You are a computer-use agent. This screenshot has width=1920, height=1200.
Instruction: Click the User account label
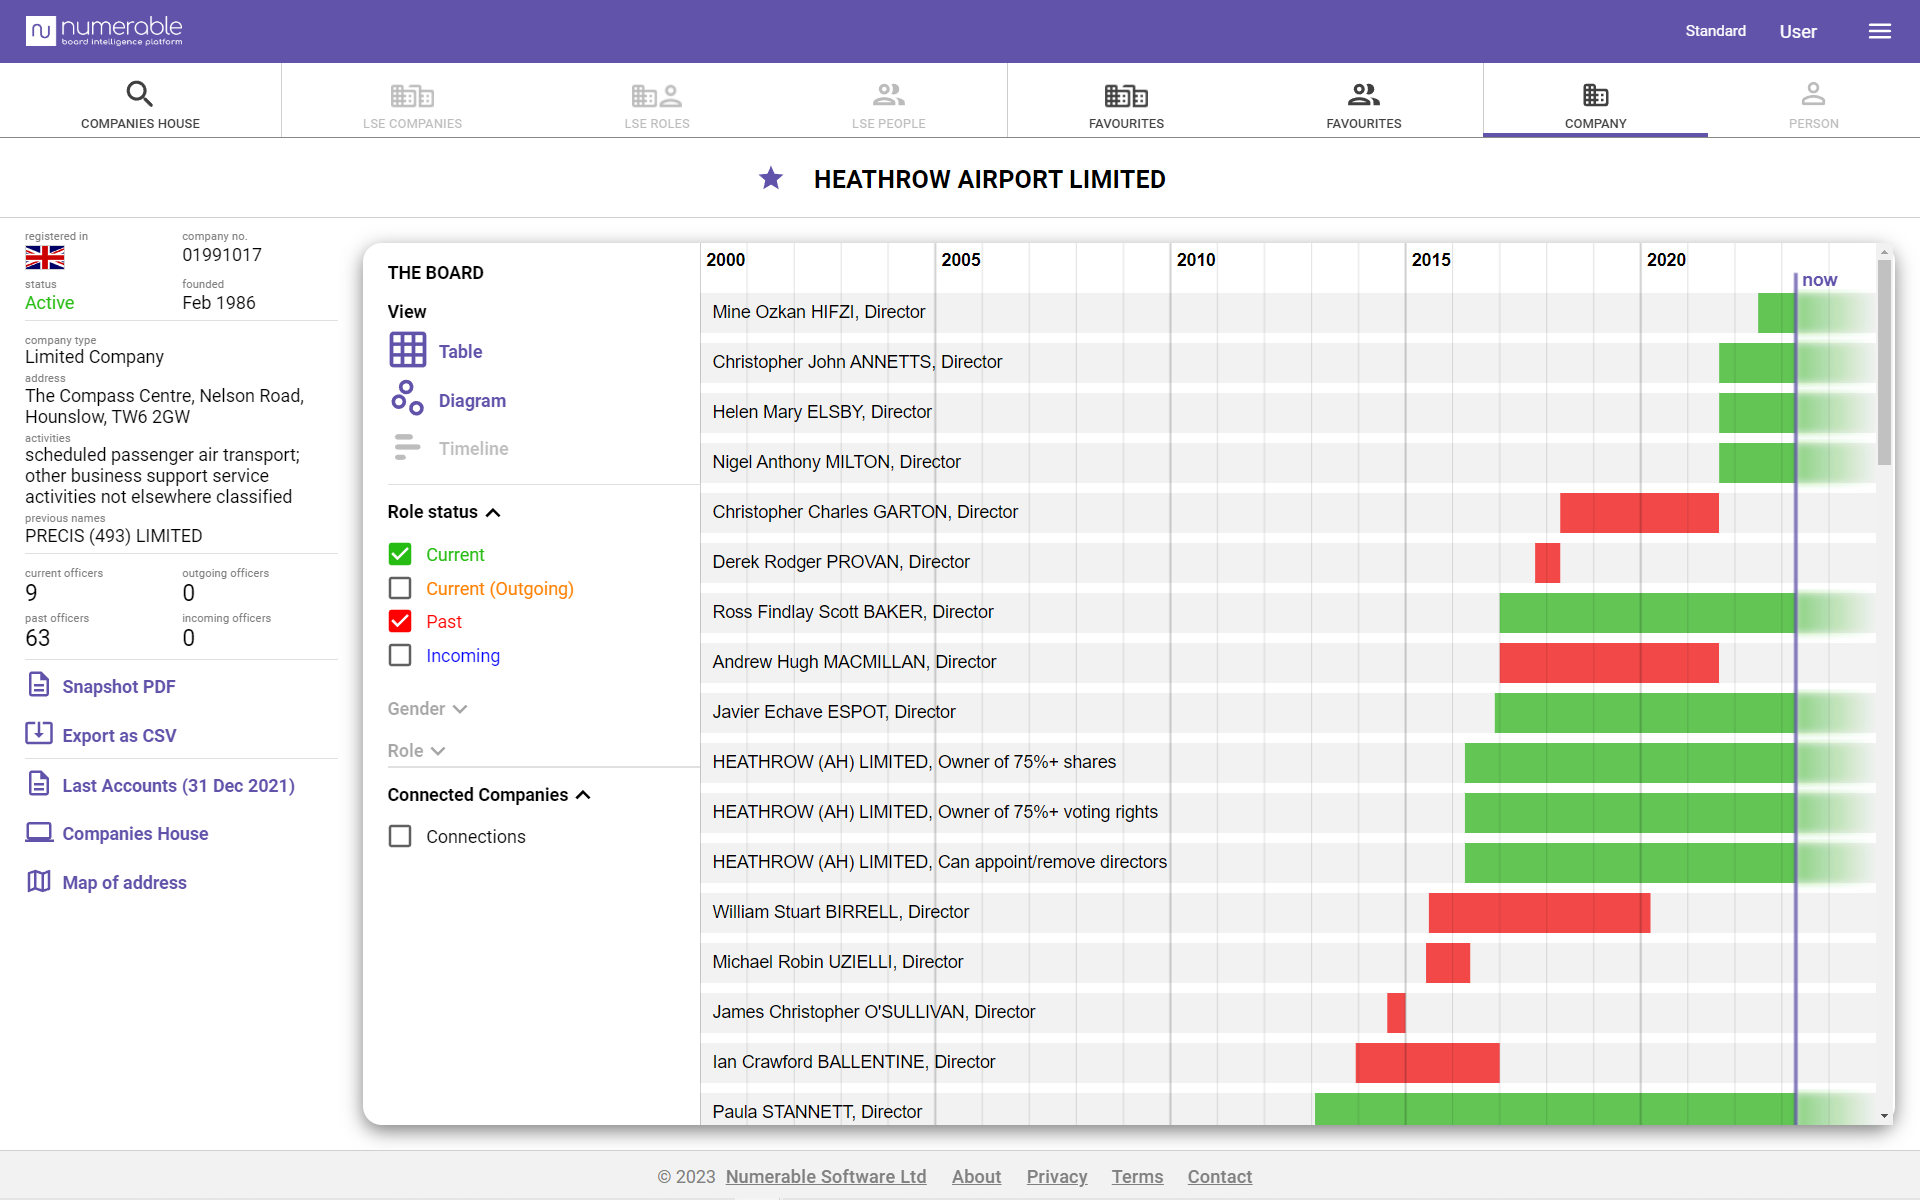1797,32
